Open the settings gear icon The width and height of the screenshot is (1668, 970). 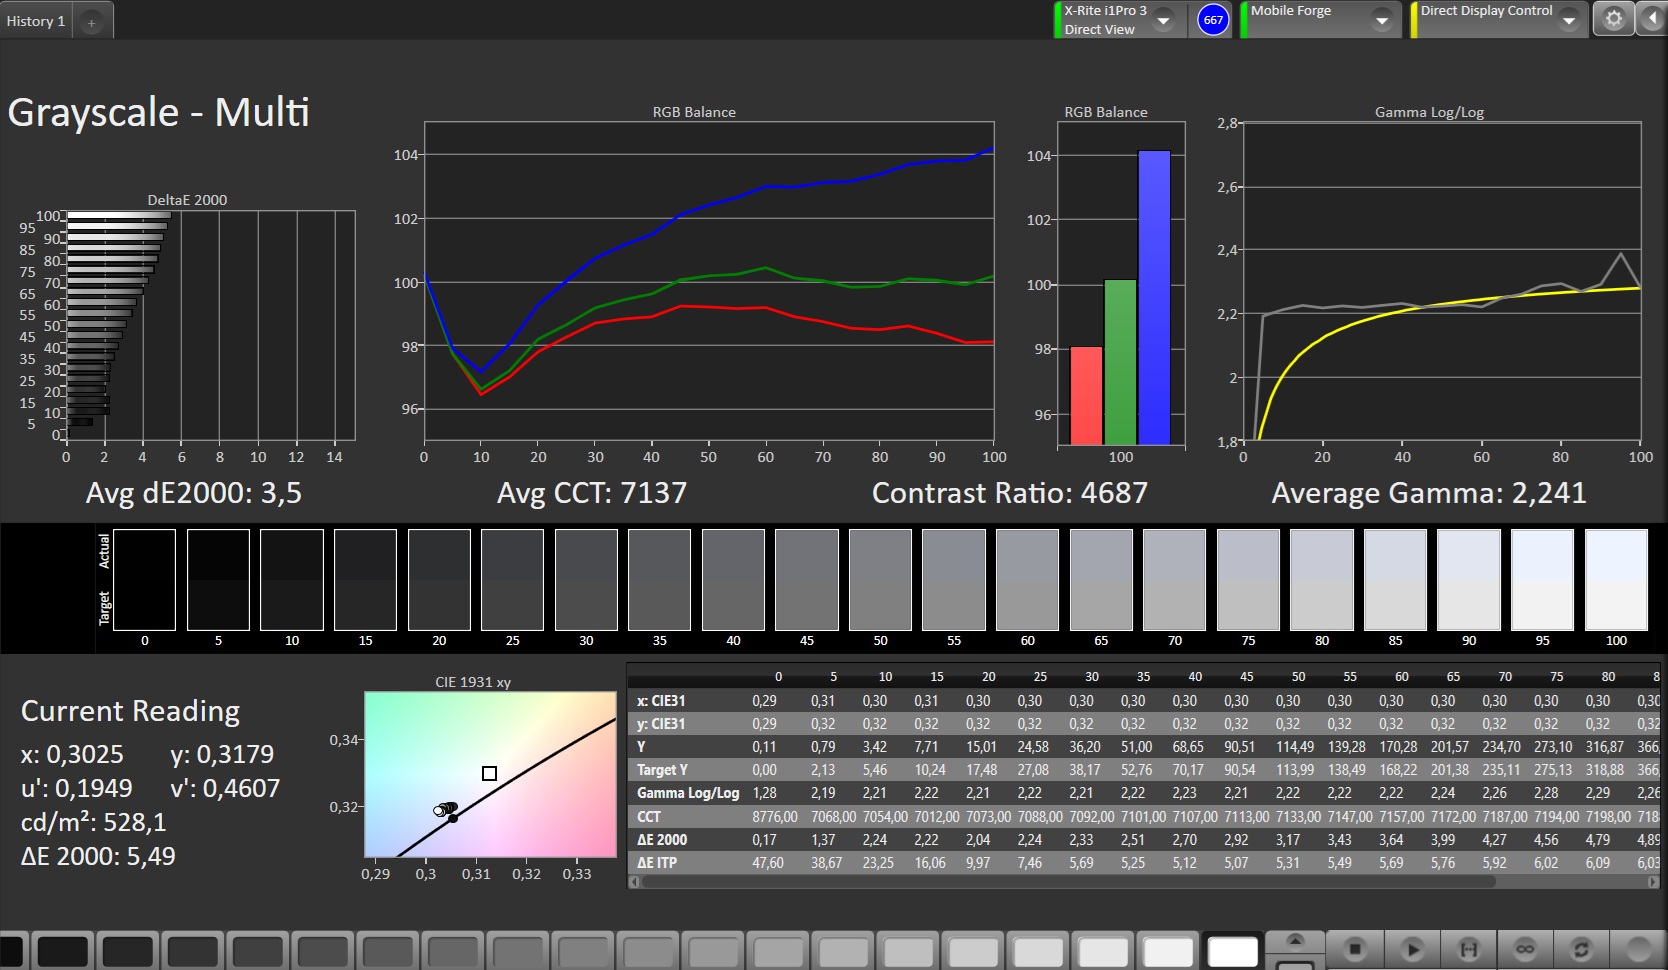pos(1613,19)
